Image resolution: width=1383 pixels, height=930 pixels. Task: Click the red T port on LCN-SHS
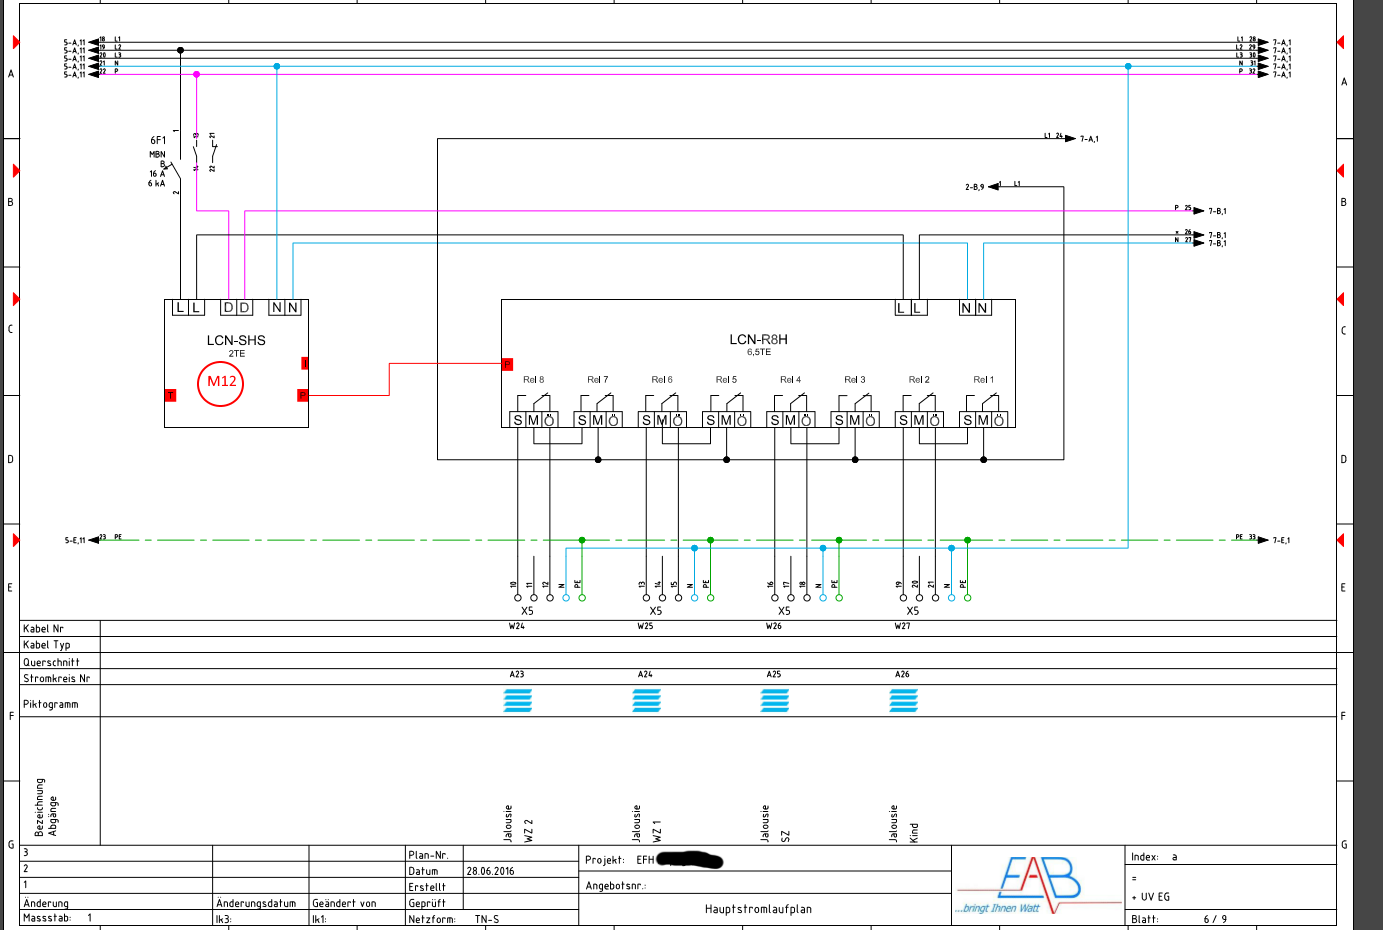tap(170, 396)
